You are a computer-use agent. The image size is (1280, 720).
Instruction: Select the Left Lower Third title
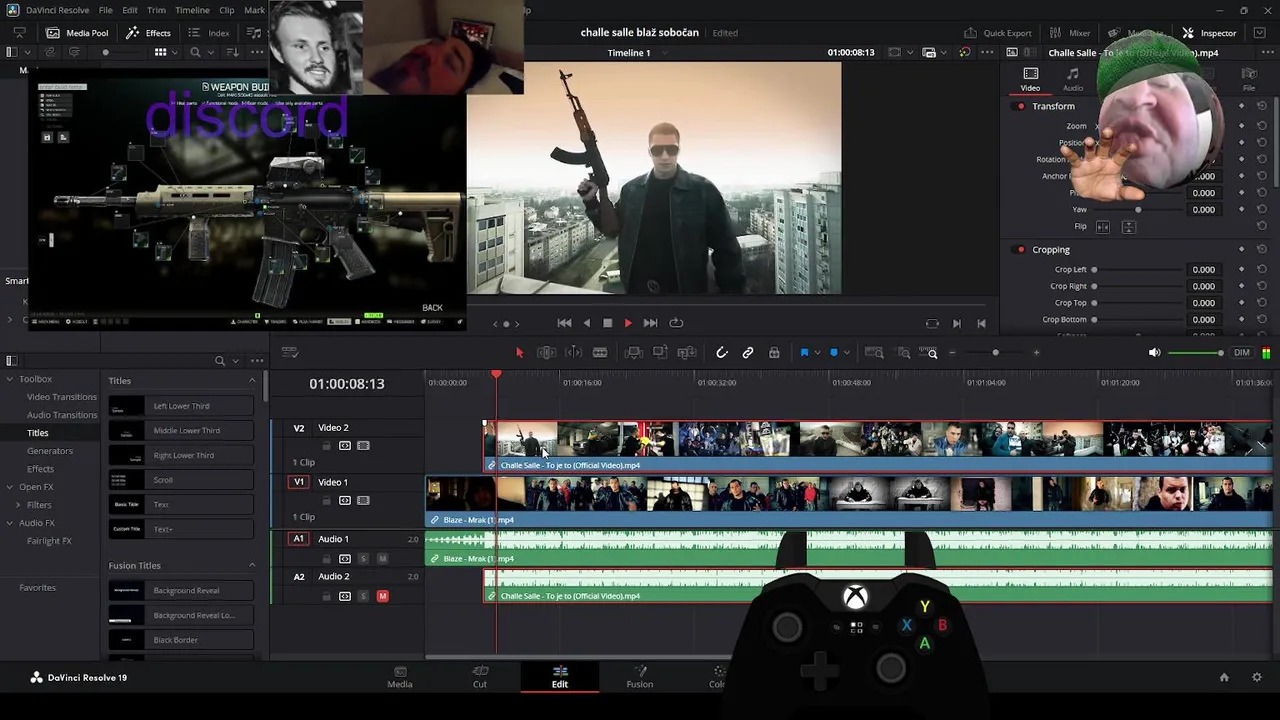coord(181,406)
